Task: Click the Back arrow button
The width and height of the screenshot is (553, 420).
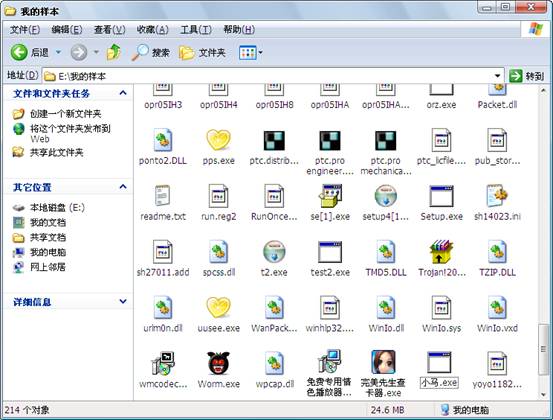Action: pyautogui.click(x=19, y=53)
